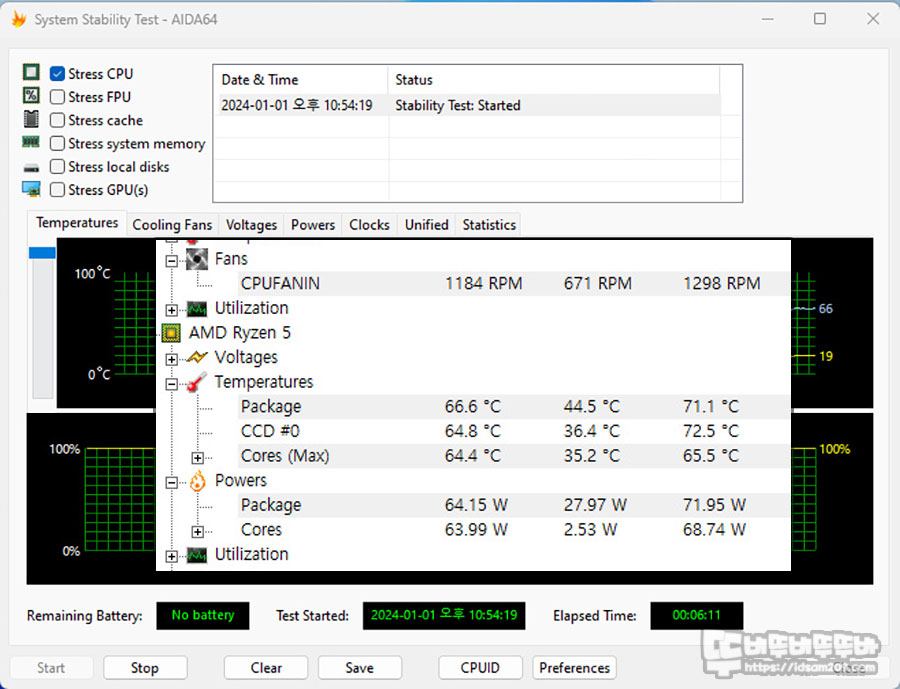Open the Statistics tab
Image resolution: width=900 pixels, height=689 pixels.
pos(489,224)
